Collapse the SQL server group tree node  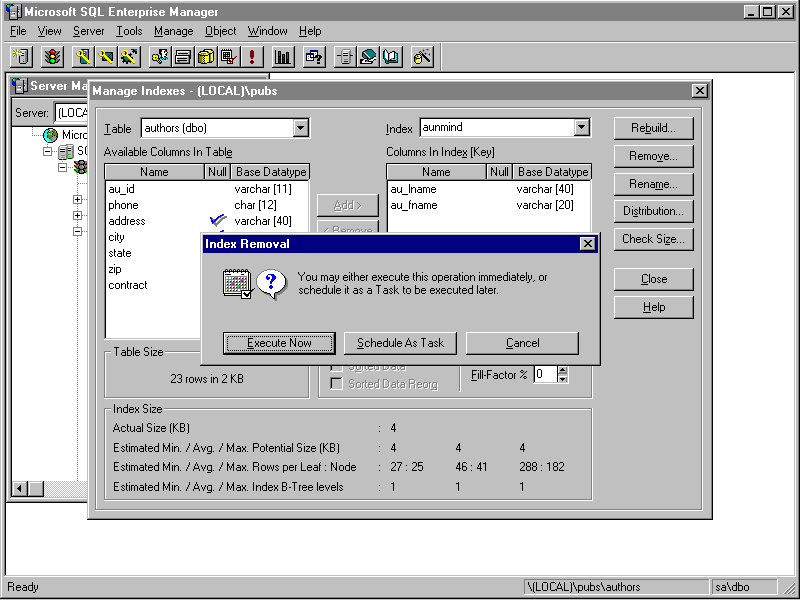(48, 152)
